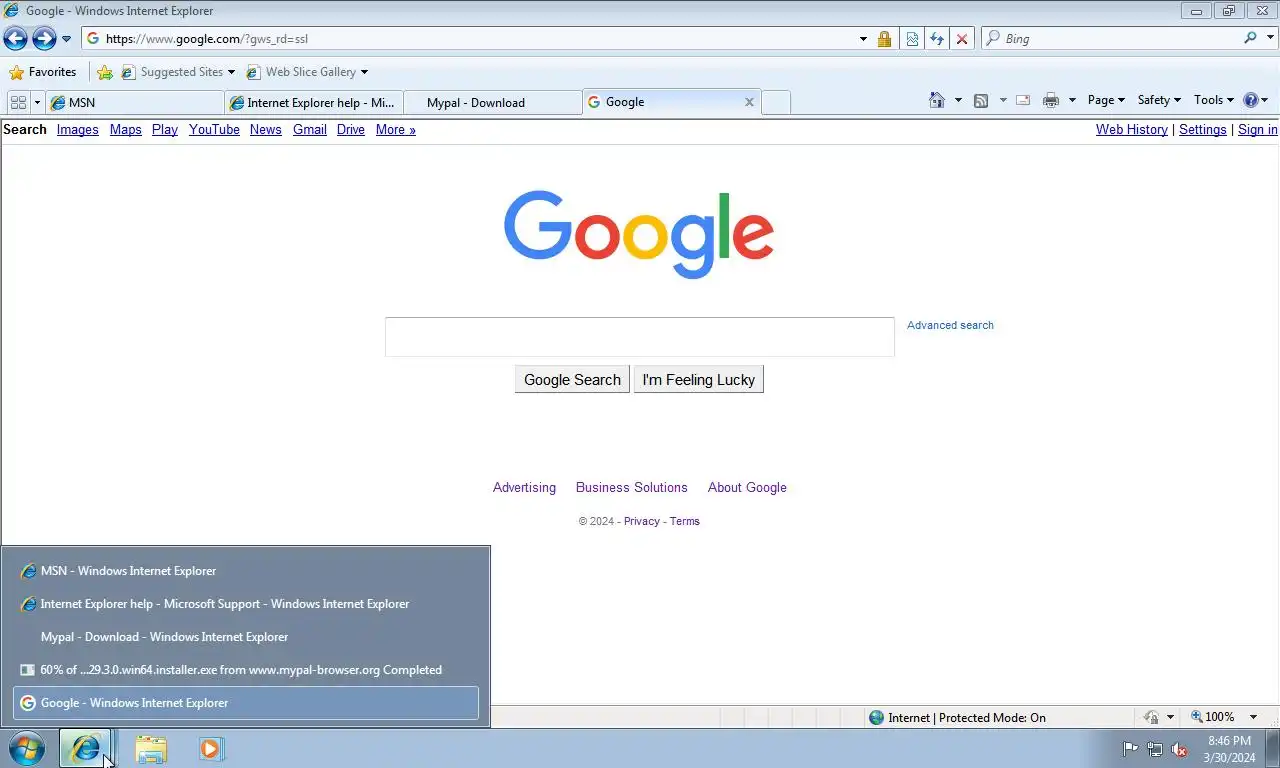This screenshot has width=1280, height=768.
Task: Click the Home icon in command bar
Action: pyautogui.click(x=937, y=100)
